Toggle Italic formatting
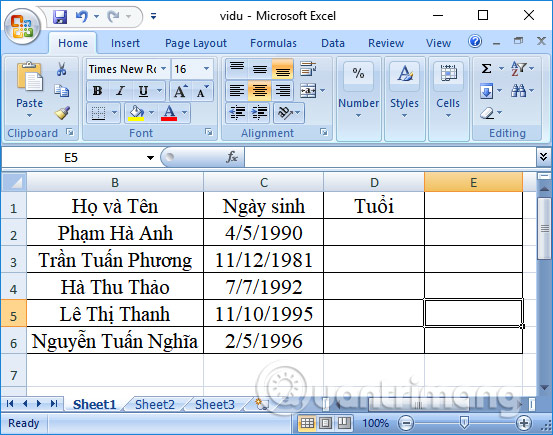This screenshot has height=435, width=553. click(x=120, y=91)
